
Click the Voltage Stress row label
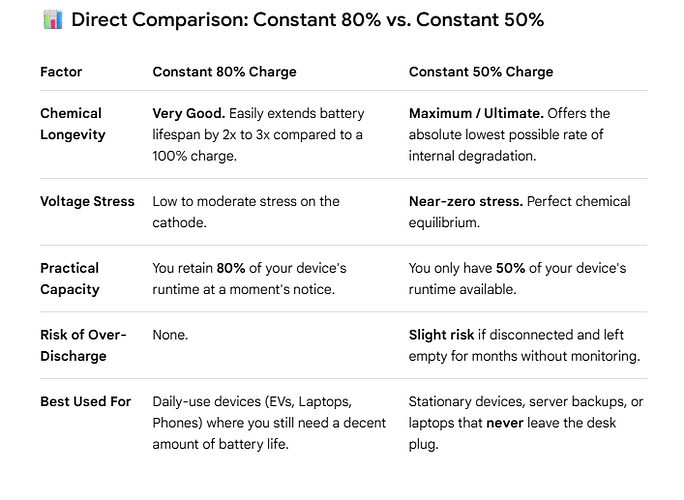pos(87,201)
